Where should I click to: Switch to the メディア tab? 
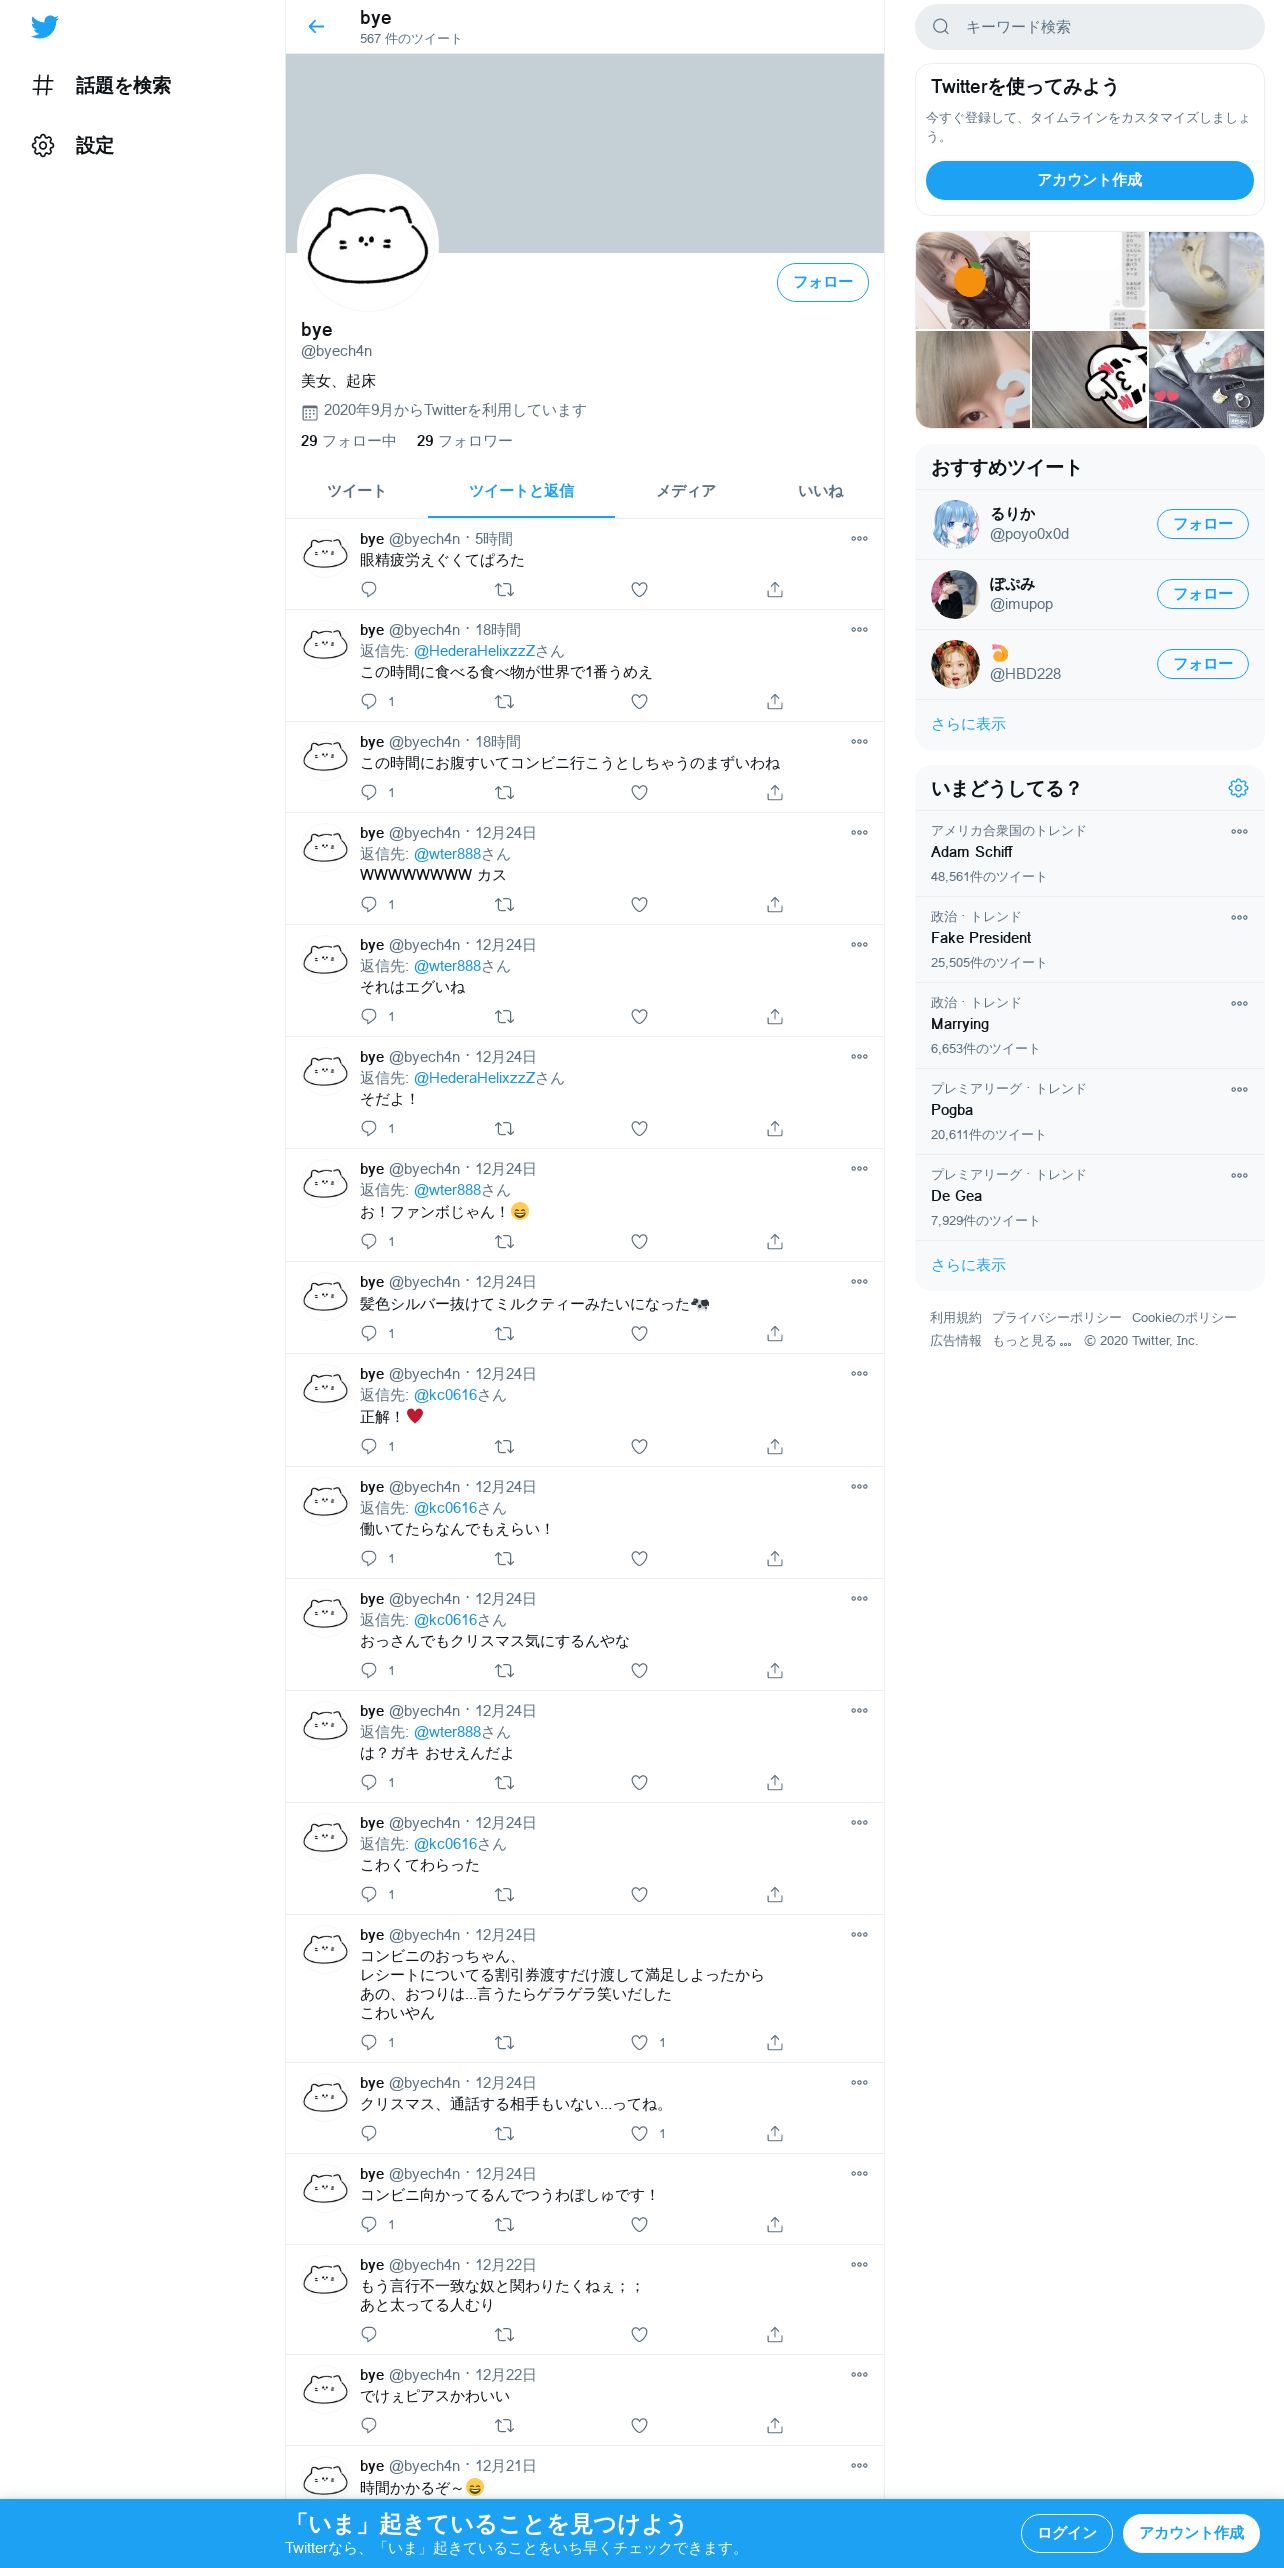(x=686, y=491)
